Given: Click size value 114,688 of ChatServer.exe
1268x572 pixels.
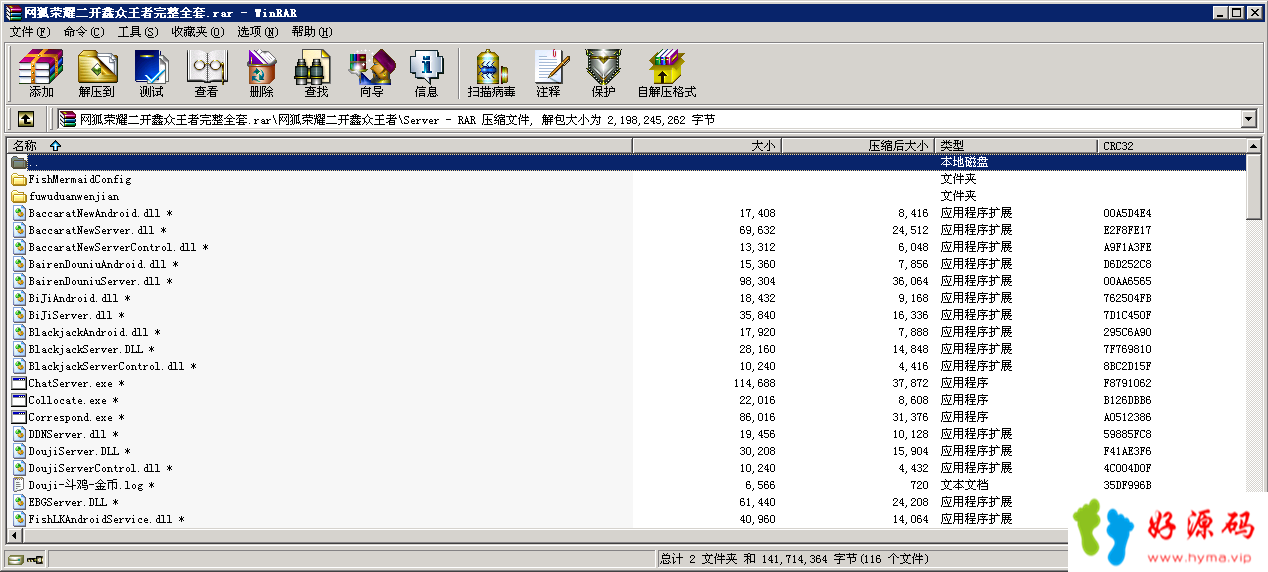Looking at the screenshot, I should [755, 383].
